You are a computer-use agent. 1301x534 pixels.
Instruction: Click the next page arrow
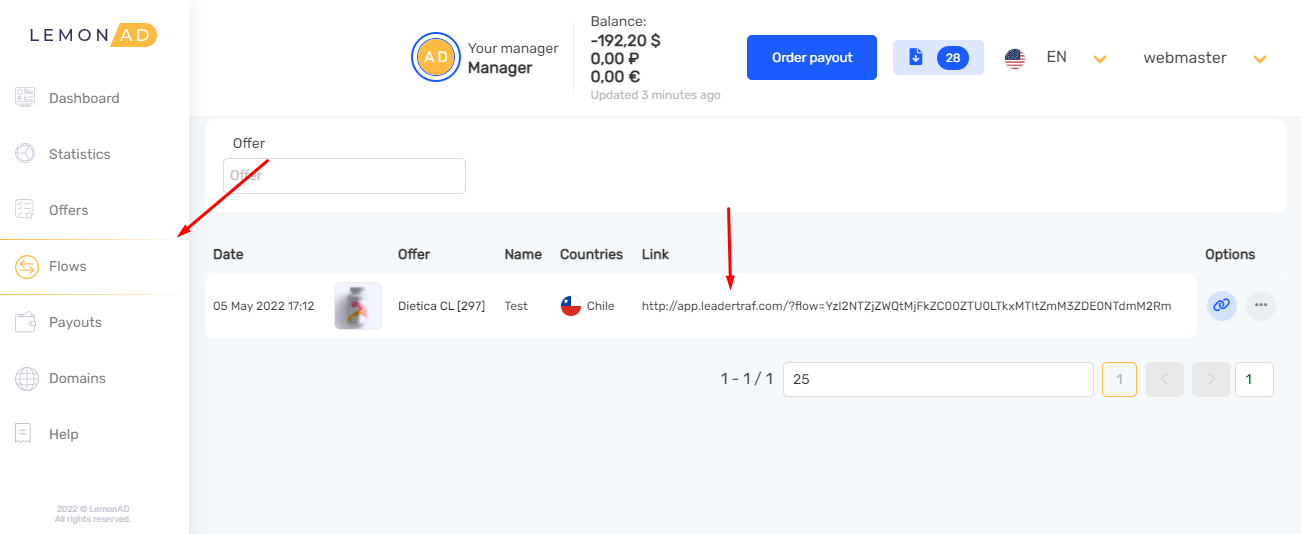click(1211, 379)
